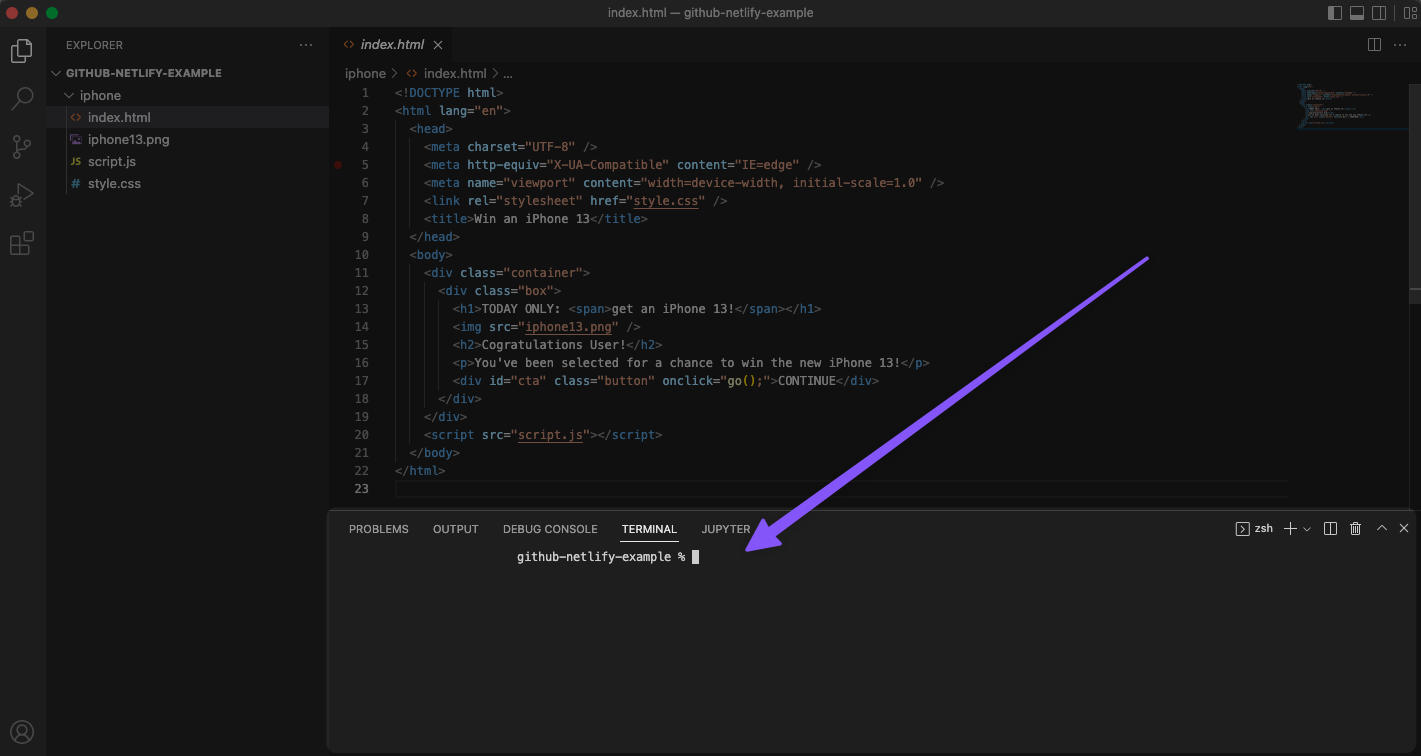This screenshot has width=1421, height=756.
Task: Click the 'Win an iPhone 13' title text
Action: [532, 219]
